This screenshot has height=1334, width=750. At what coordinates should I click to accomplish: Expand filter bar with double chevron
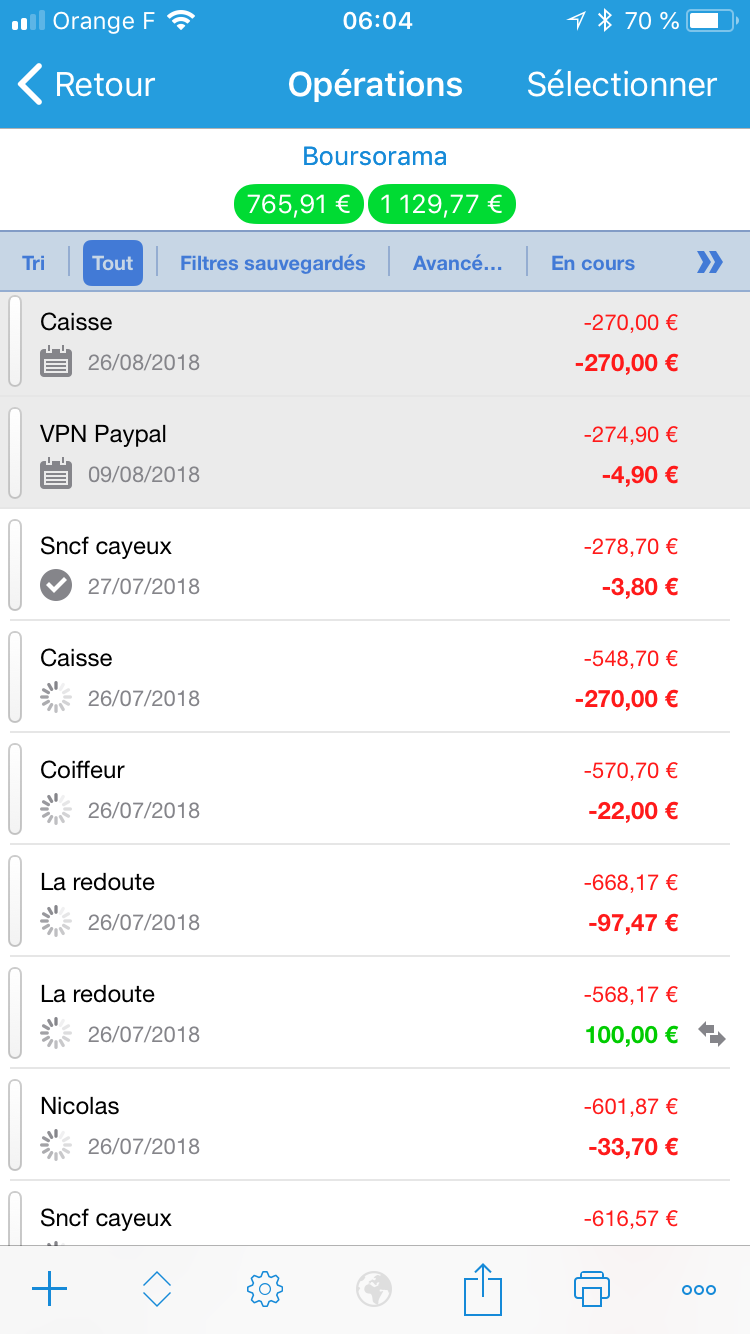[709, 263]
